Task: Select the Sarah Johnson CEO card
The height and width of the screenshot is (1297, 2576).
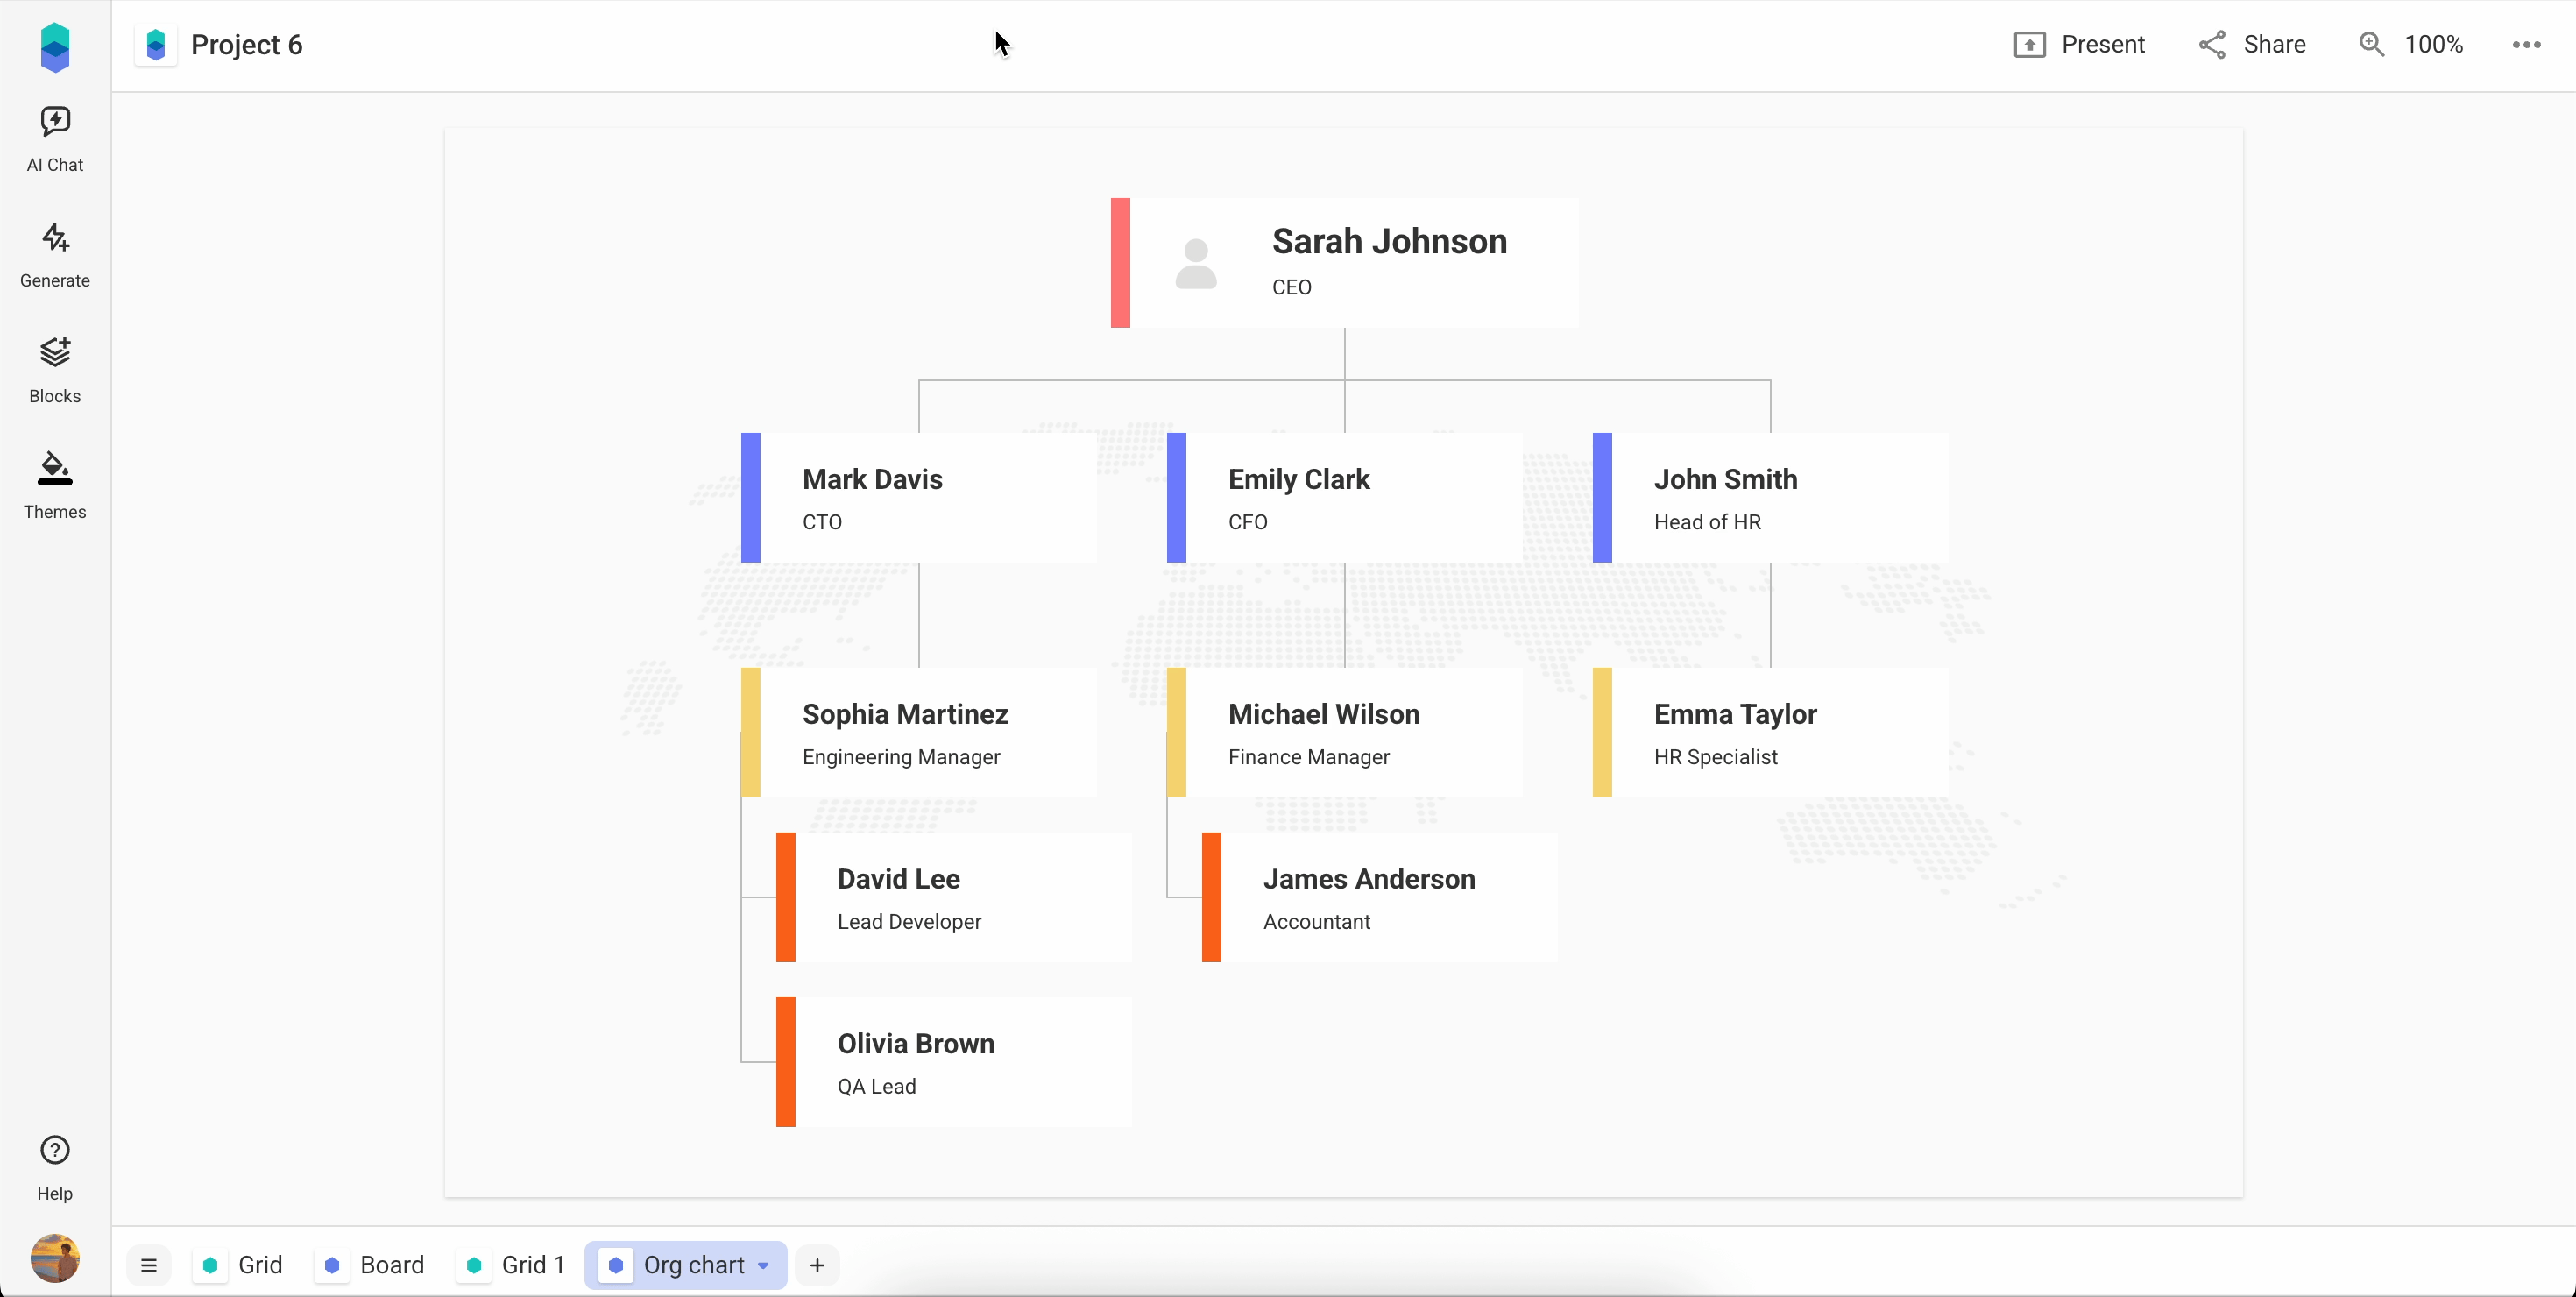Action: click(x=1345, y=262)
